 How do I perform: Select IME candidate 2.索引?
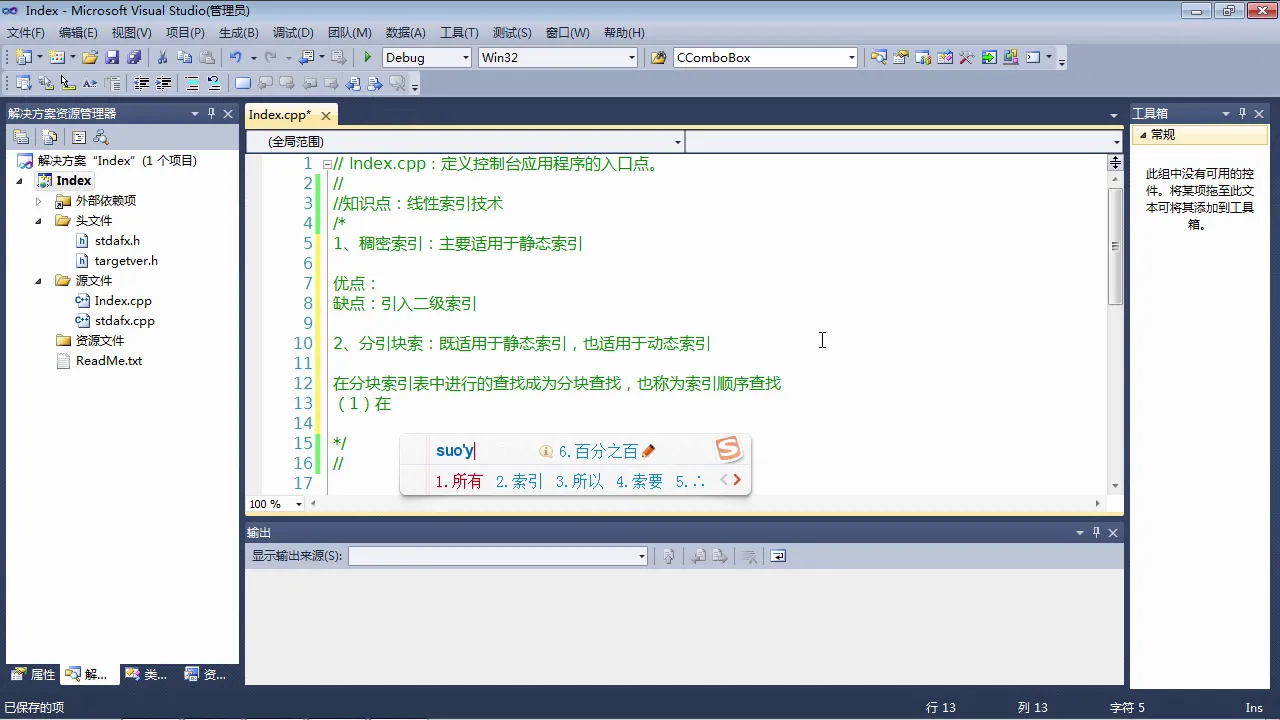(x=519, y=481)
